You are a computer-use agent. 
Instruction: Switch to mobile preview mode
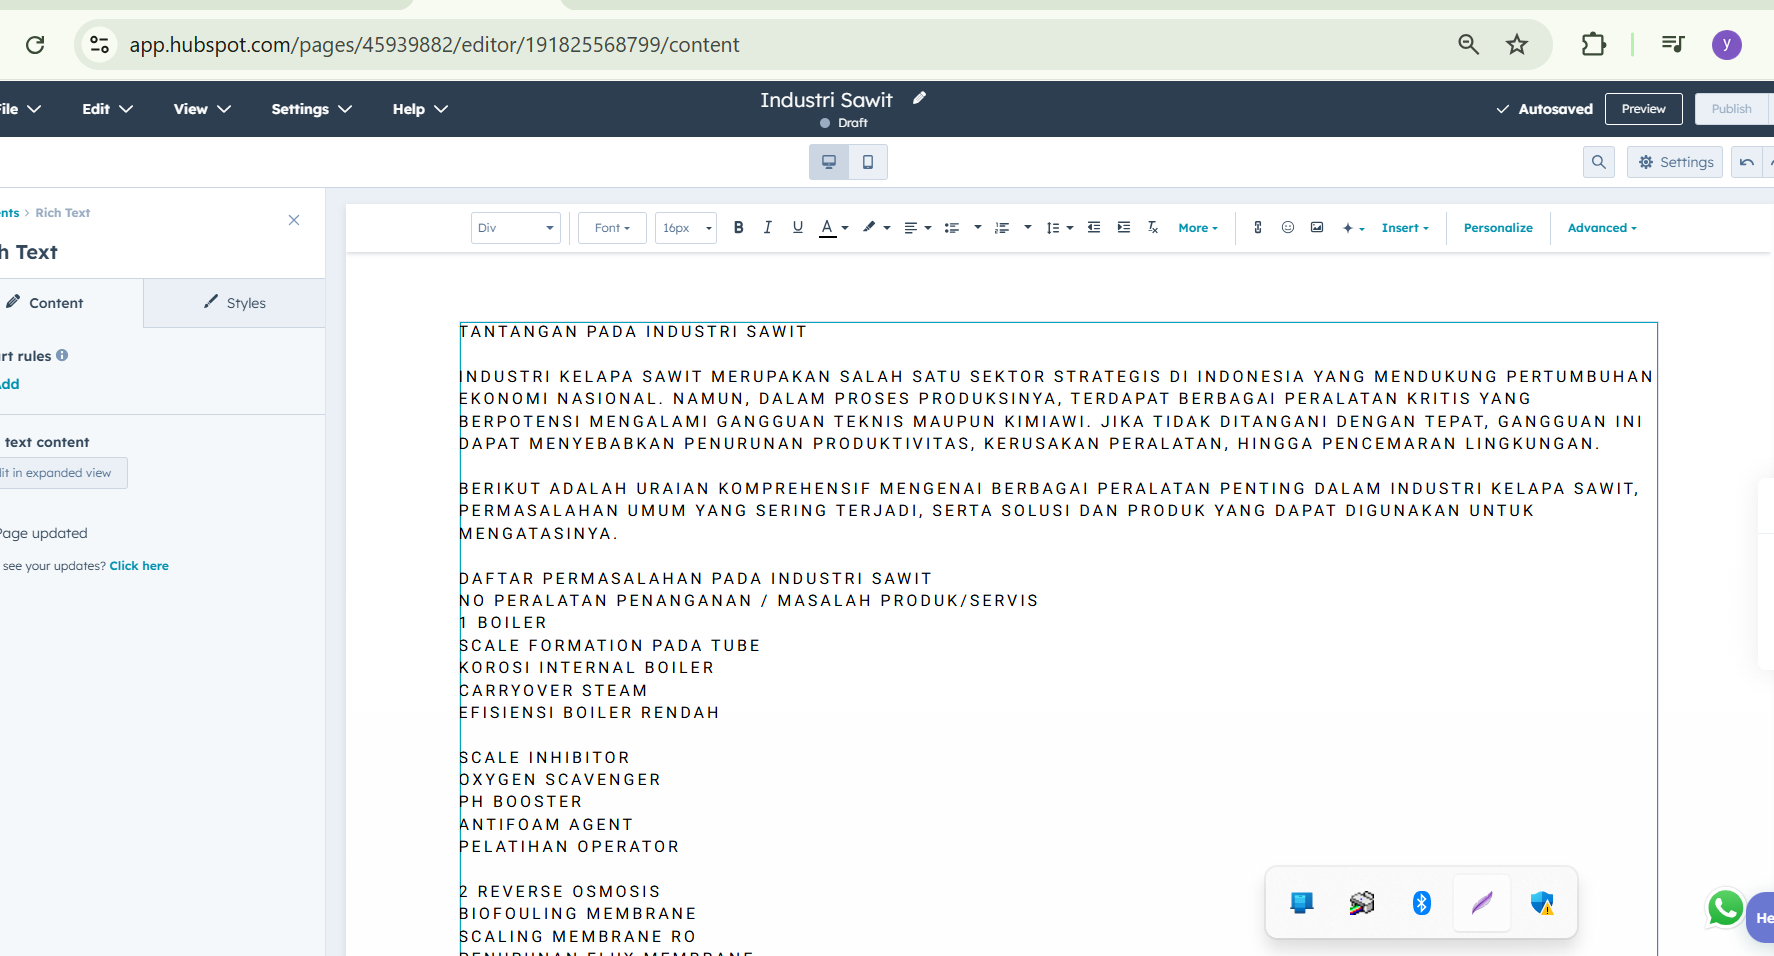[867, 161]
